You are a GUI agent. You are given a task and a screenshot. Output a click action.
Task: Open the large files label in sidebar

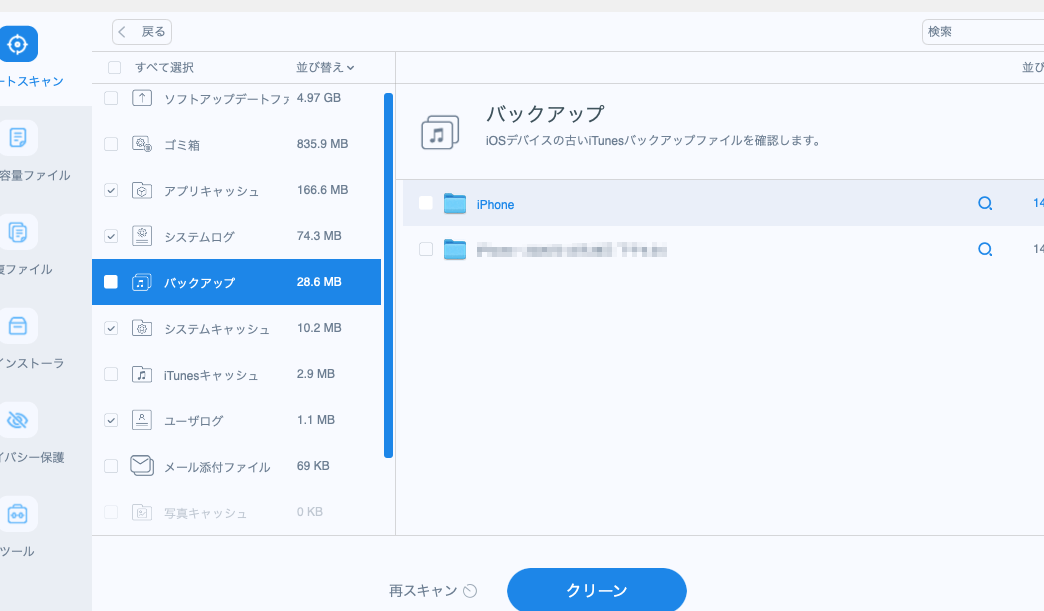tap(35, 175)
